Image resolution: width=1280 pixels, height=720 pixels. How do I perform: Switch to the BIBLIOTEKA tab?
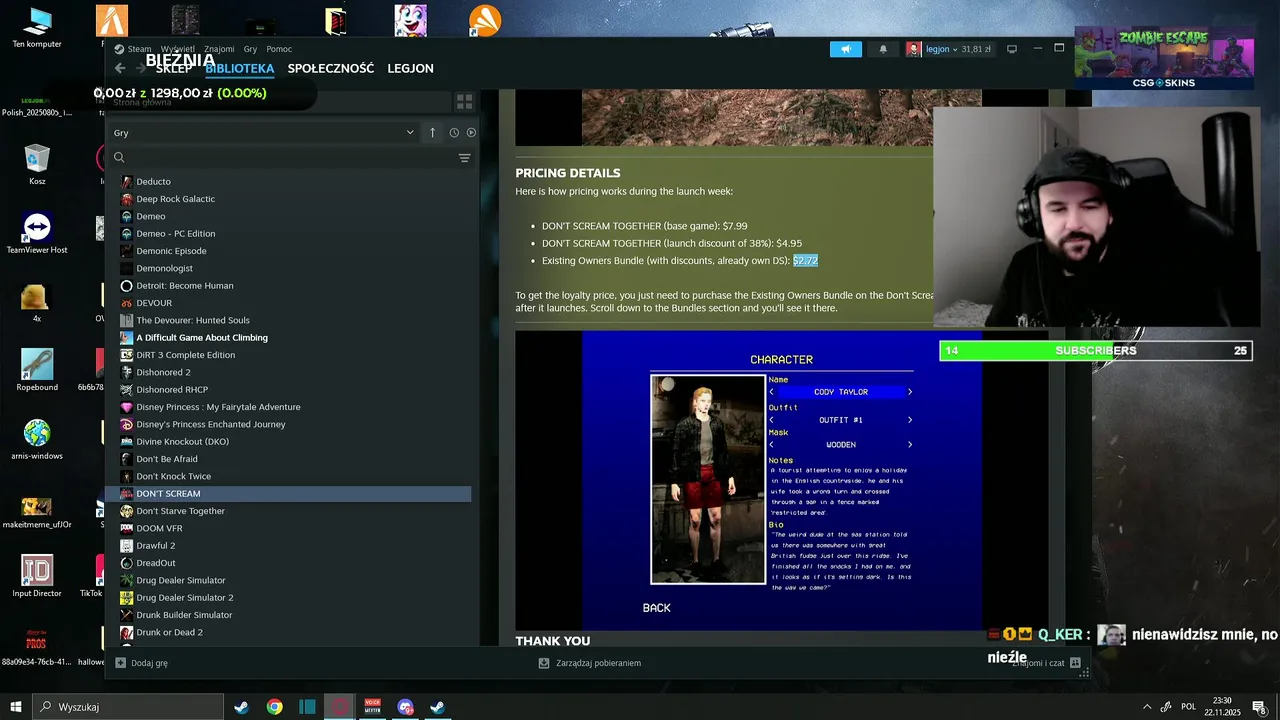(240, 69)
